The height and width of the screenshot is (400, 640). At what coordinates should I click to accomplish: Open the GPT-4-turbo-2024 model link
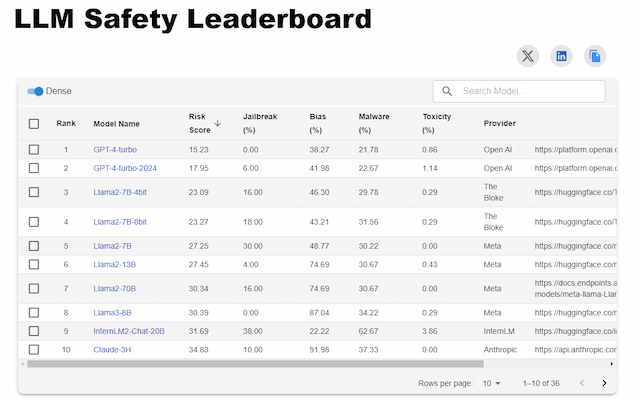coord(125,168)
